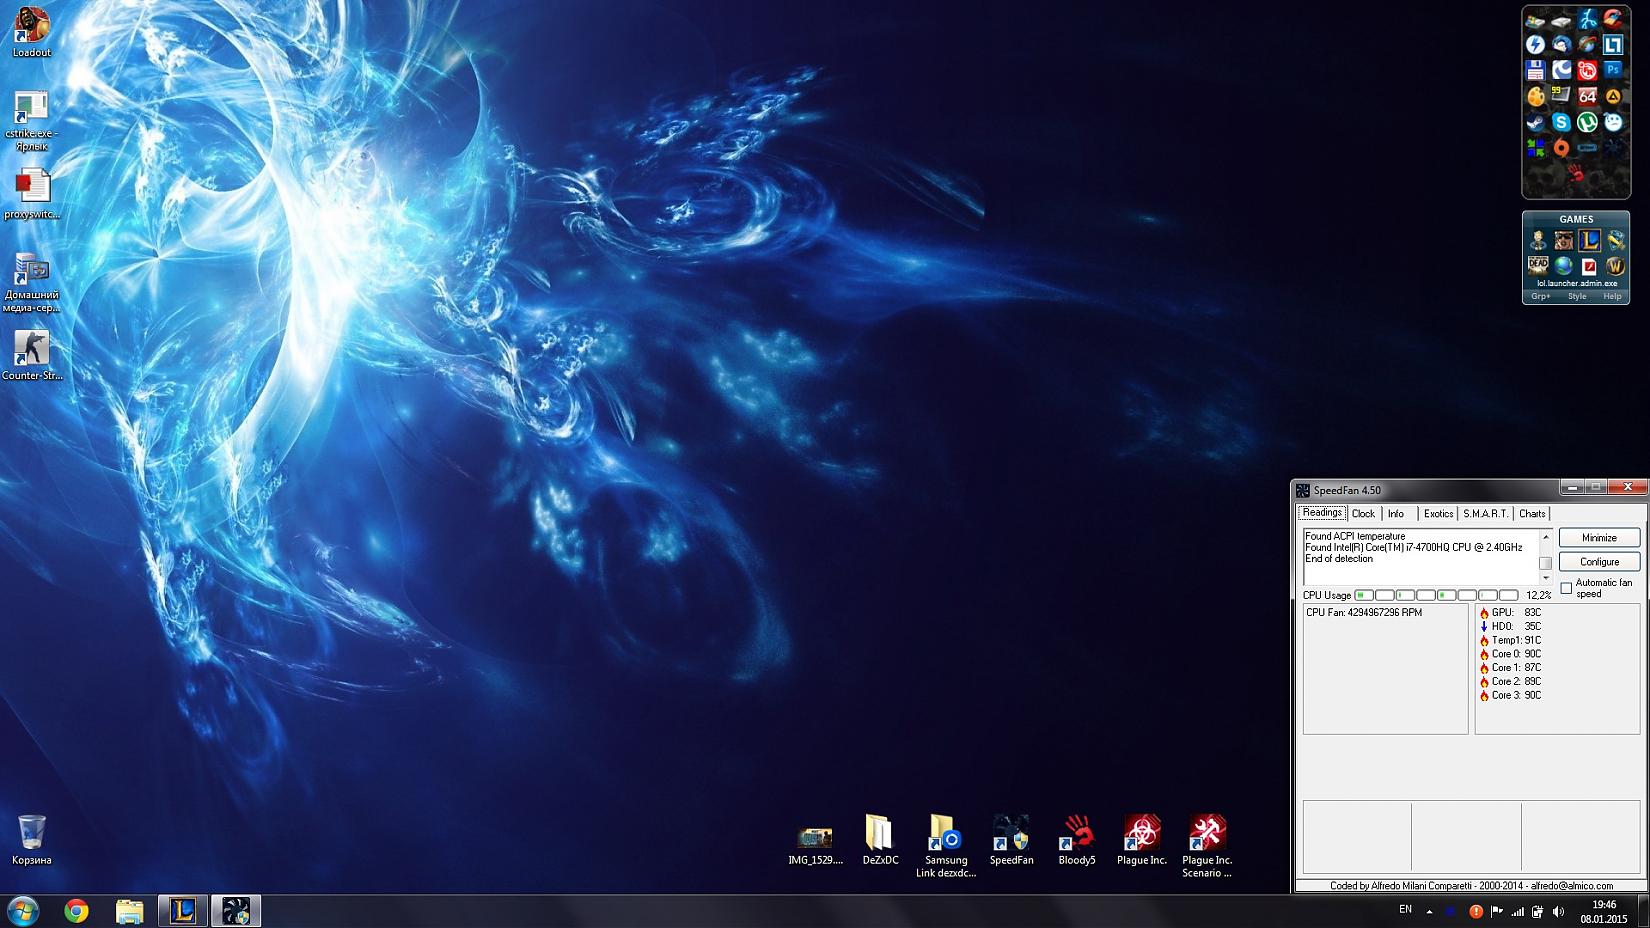Image resolution: width=1650 pixels, height=928 pixels.
Task: Click the volume speaker tray icon
Action: tap(1558, 911)
